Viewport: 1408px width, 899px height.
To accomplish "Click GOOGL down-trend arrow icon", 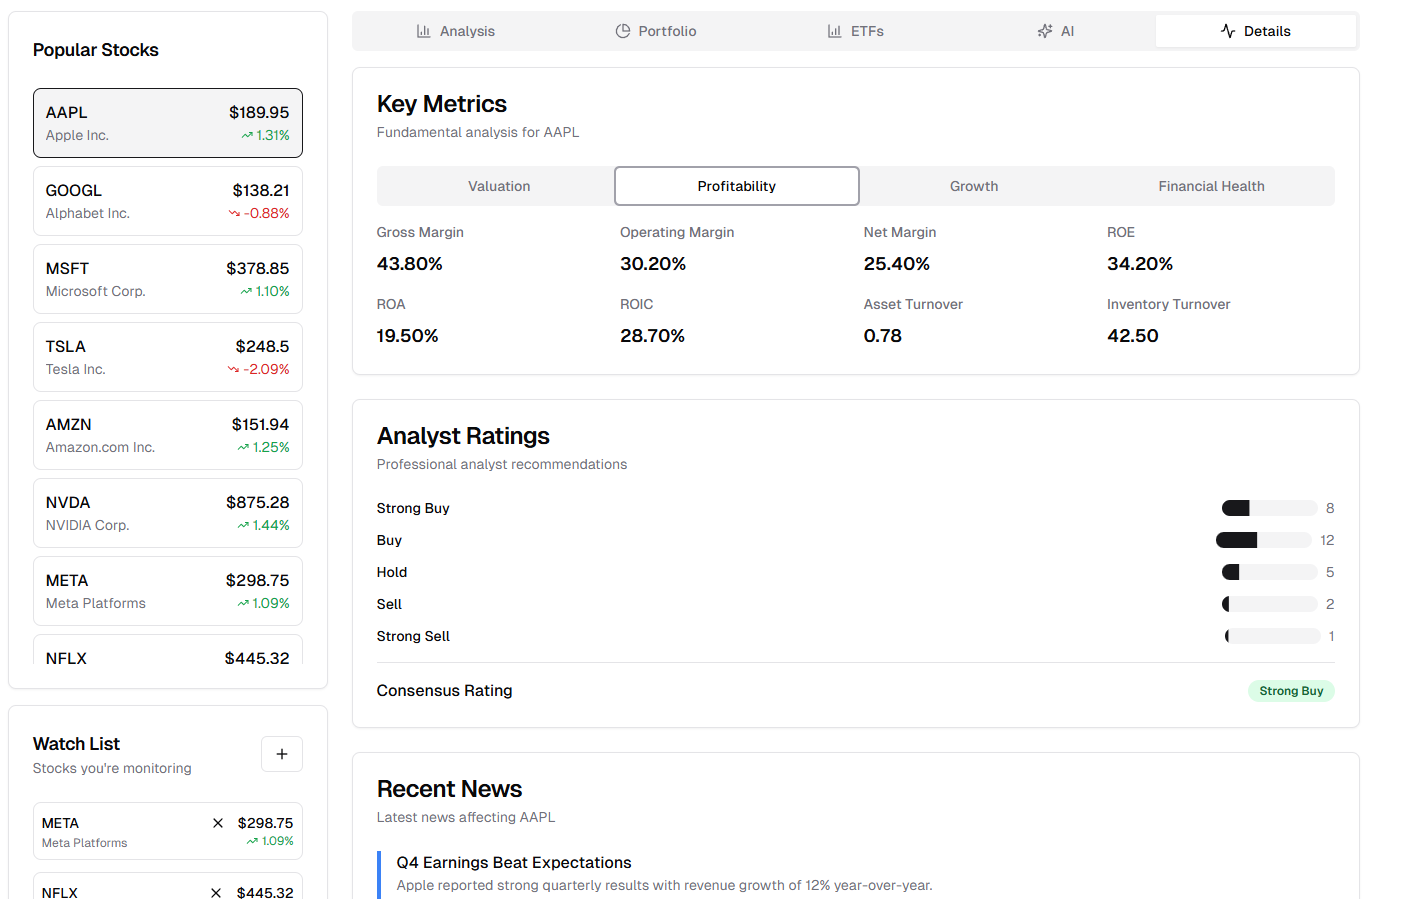I will [234, 214].
